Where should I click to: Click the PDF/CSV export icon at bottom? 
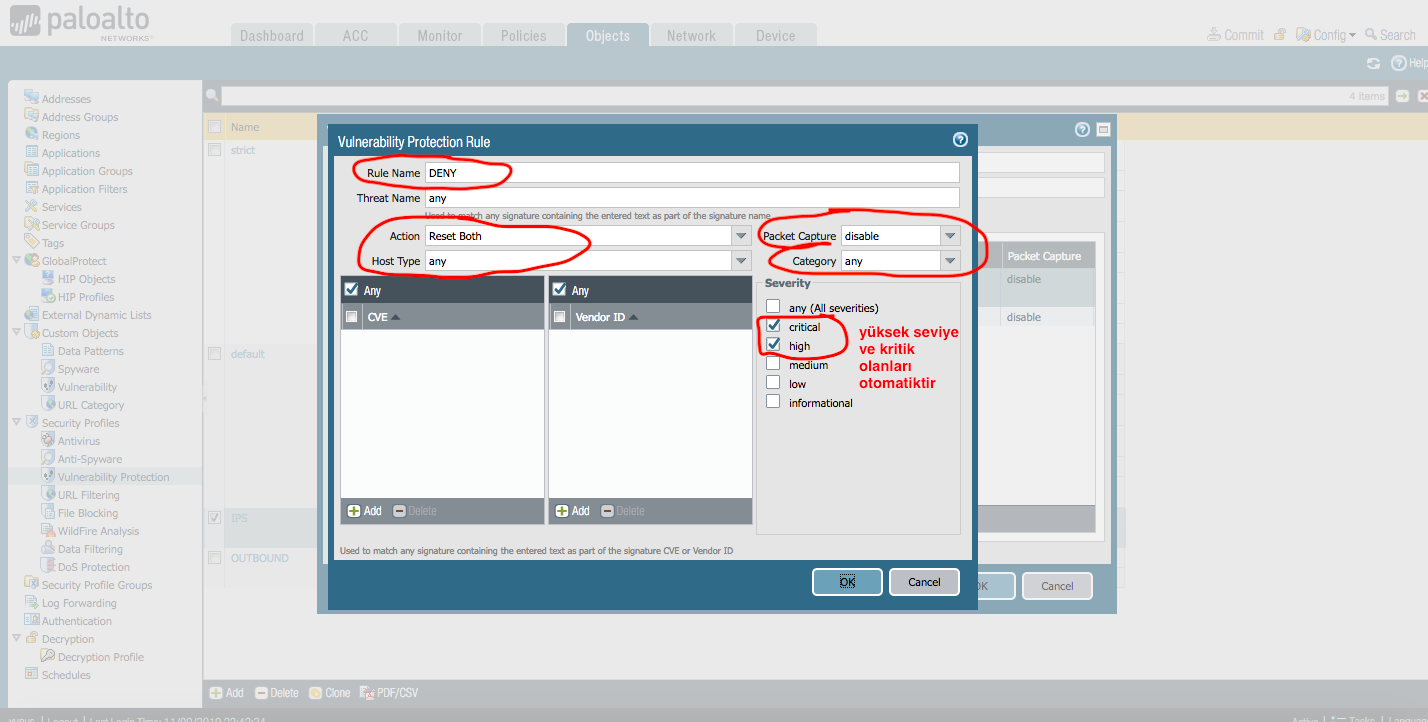point(366,693)
